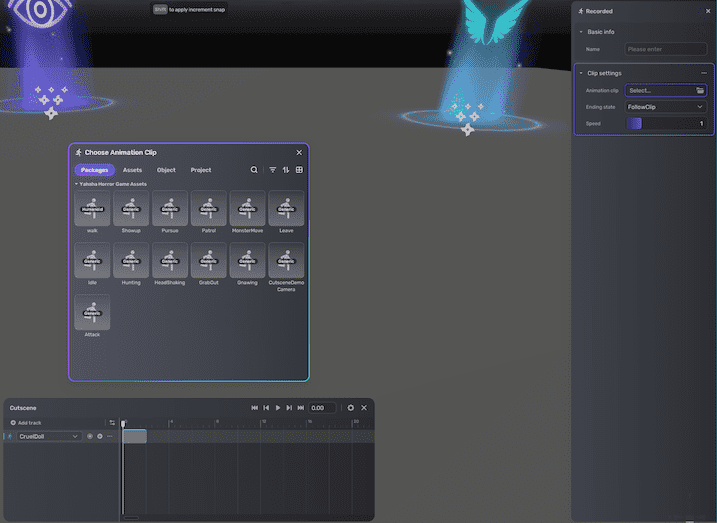Screen dimensions: 717x523
Task: Switch clip chooser to grid view layout
Action: (x=299, y=170)
